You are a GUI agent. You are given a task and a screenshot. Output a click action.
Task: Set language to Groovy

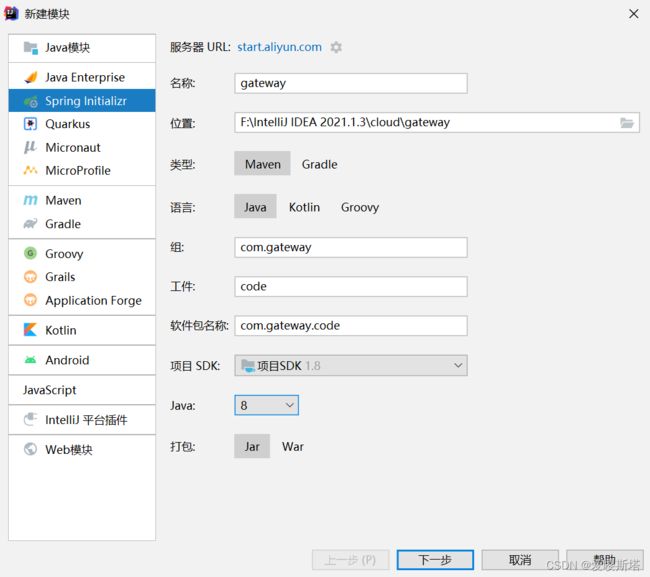point(360,207)
